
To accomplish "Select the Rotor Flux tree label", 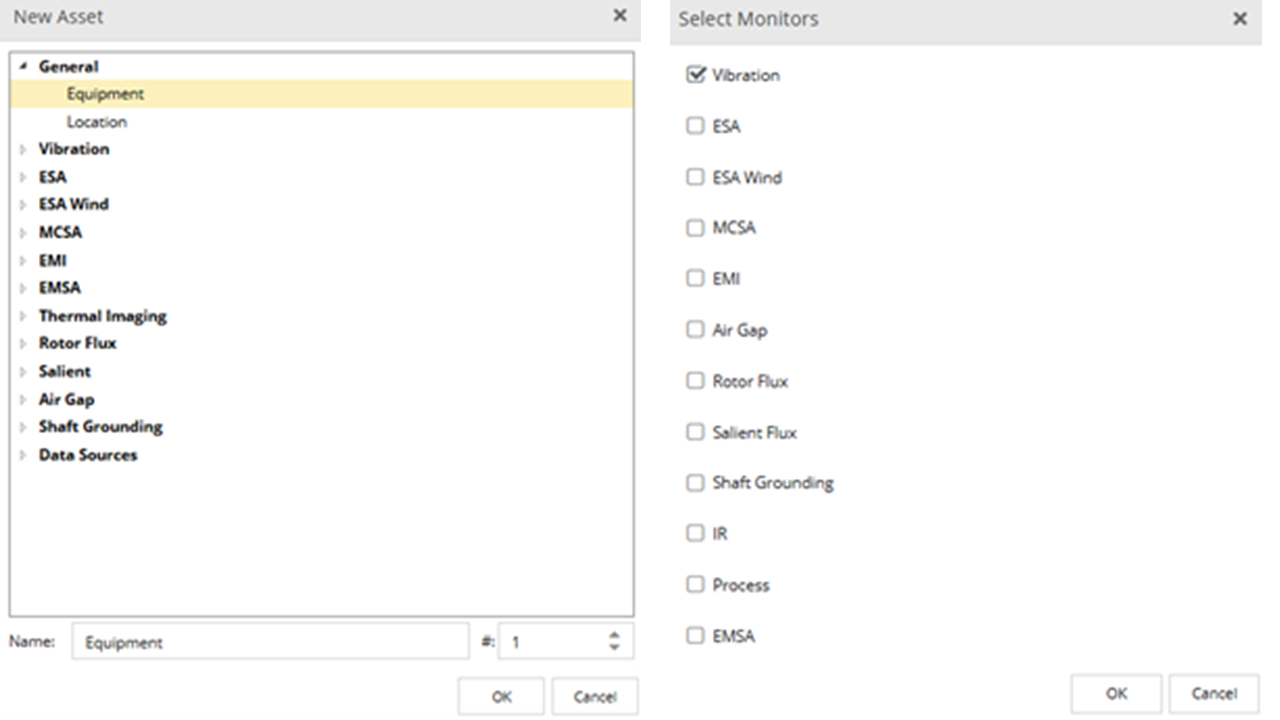I will click(77, 343).
